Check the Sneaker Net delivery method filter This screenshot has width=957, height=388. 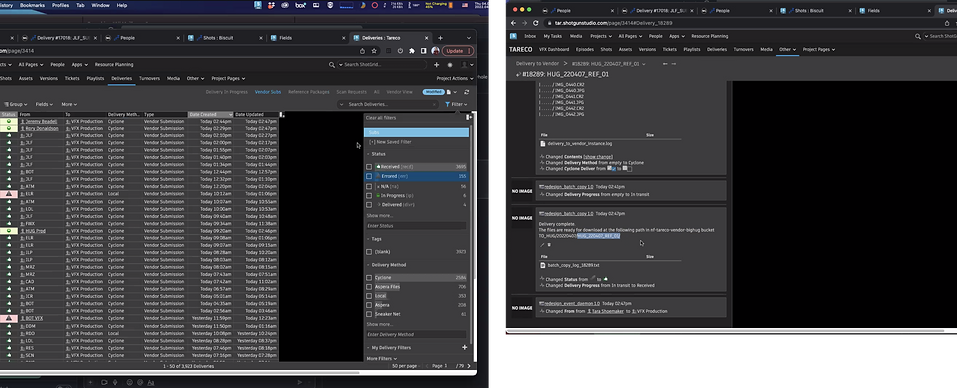pos(369,314)
